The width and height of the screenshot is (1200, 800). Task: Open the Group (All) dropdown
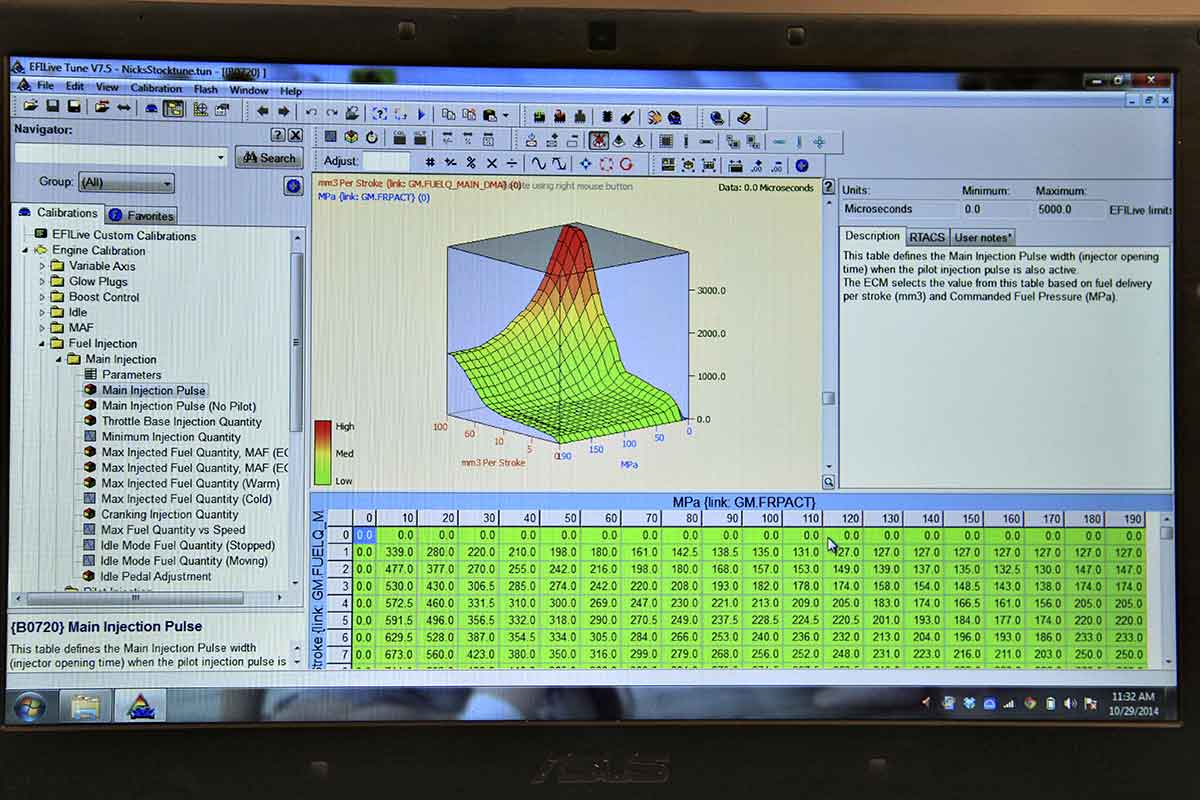pos(126,183)
